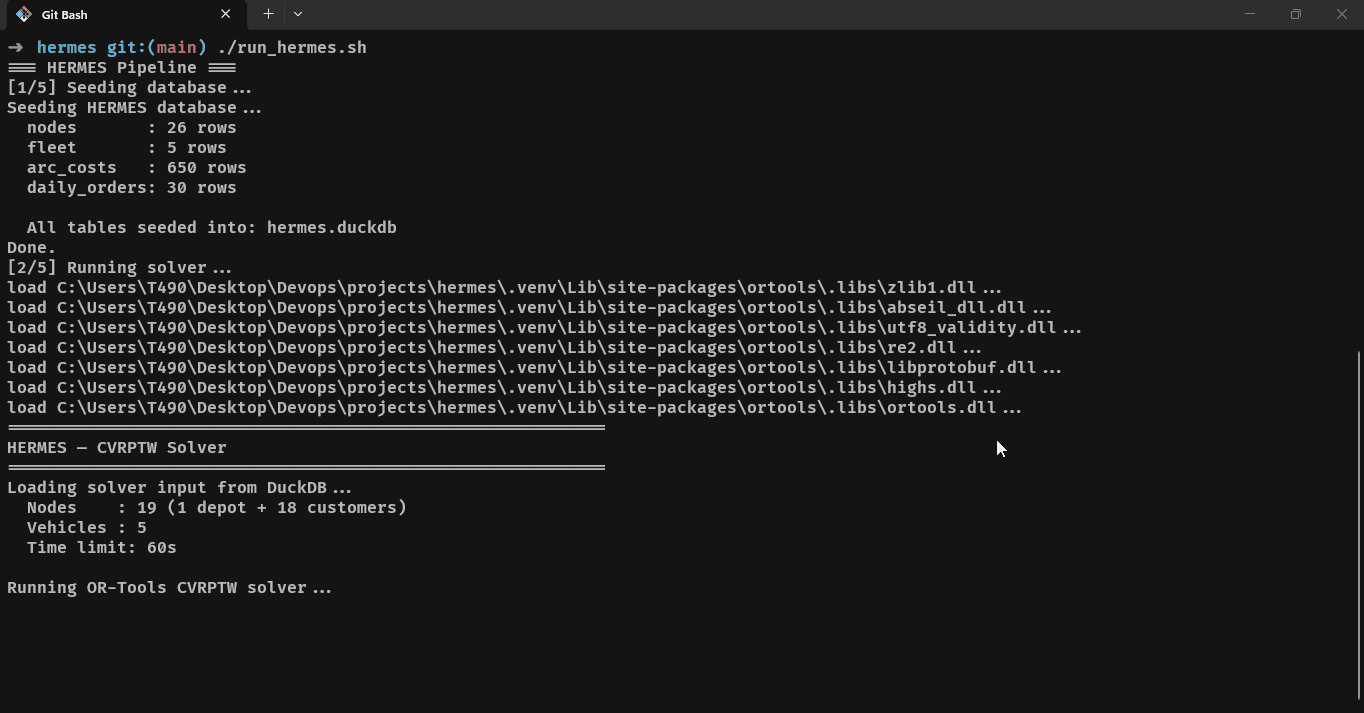Screen dimensions: 1364x713
Task: Click 'Seeding HERMES database' output line
Action: pos(134,108)
